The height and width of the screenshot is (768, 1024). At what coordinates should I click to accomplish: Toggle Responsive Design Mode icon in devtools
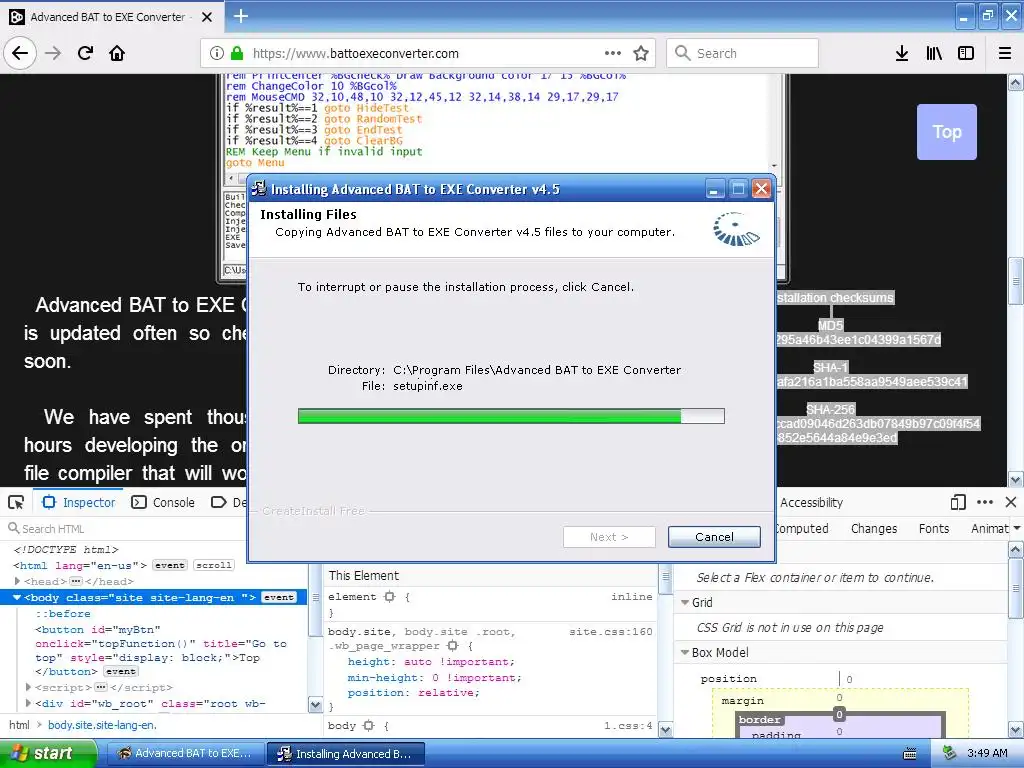[x=958, y=502]
